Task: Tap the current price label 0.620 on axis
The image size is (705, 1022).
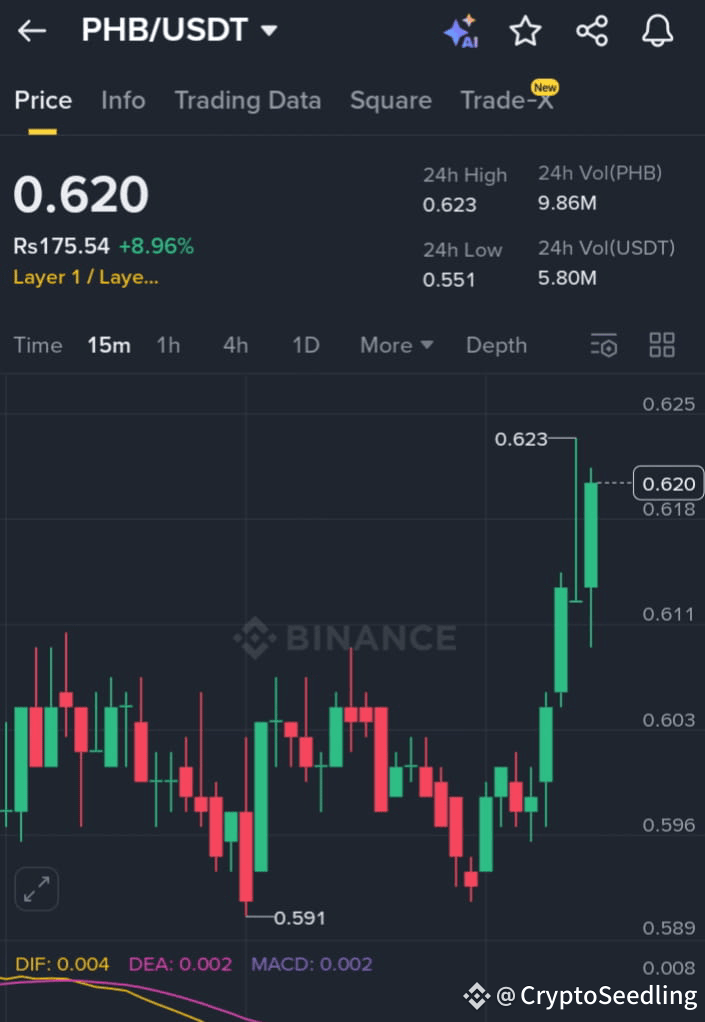Action: [669, 484]
